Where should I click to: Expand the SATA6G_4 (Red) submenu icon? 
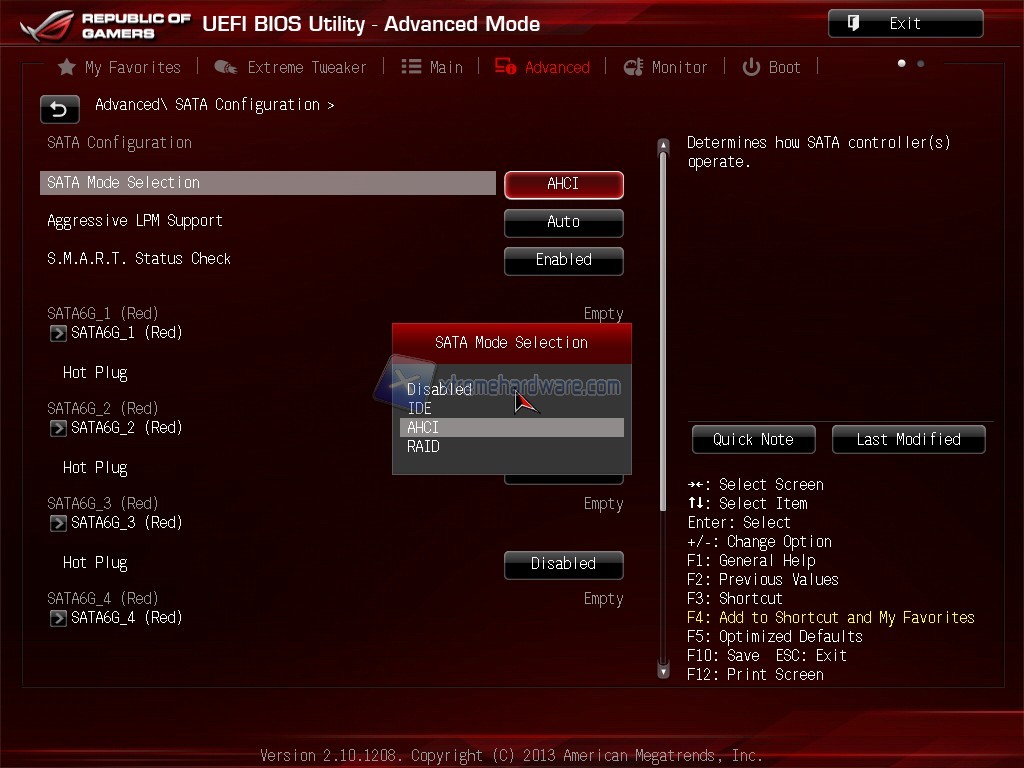(58, 618)
